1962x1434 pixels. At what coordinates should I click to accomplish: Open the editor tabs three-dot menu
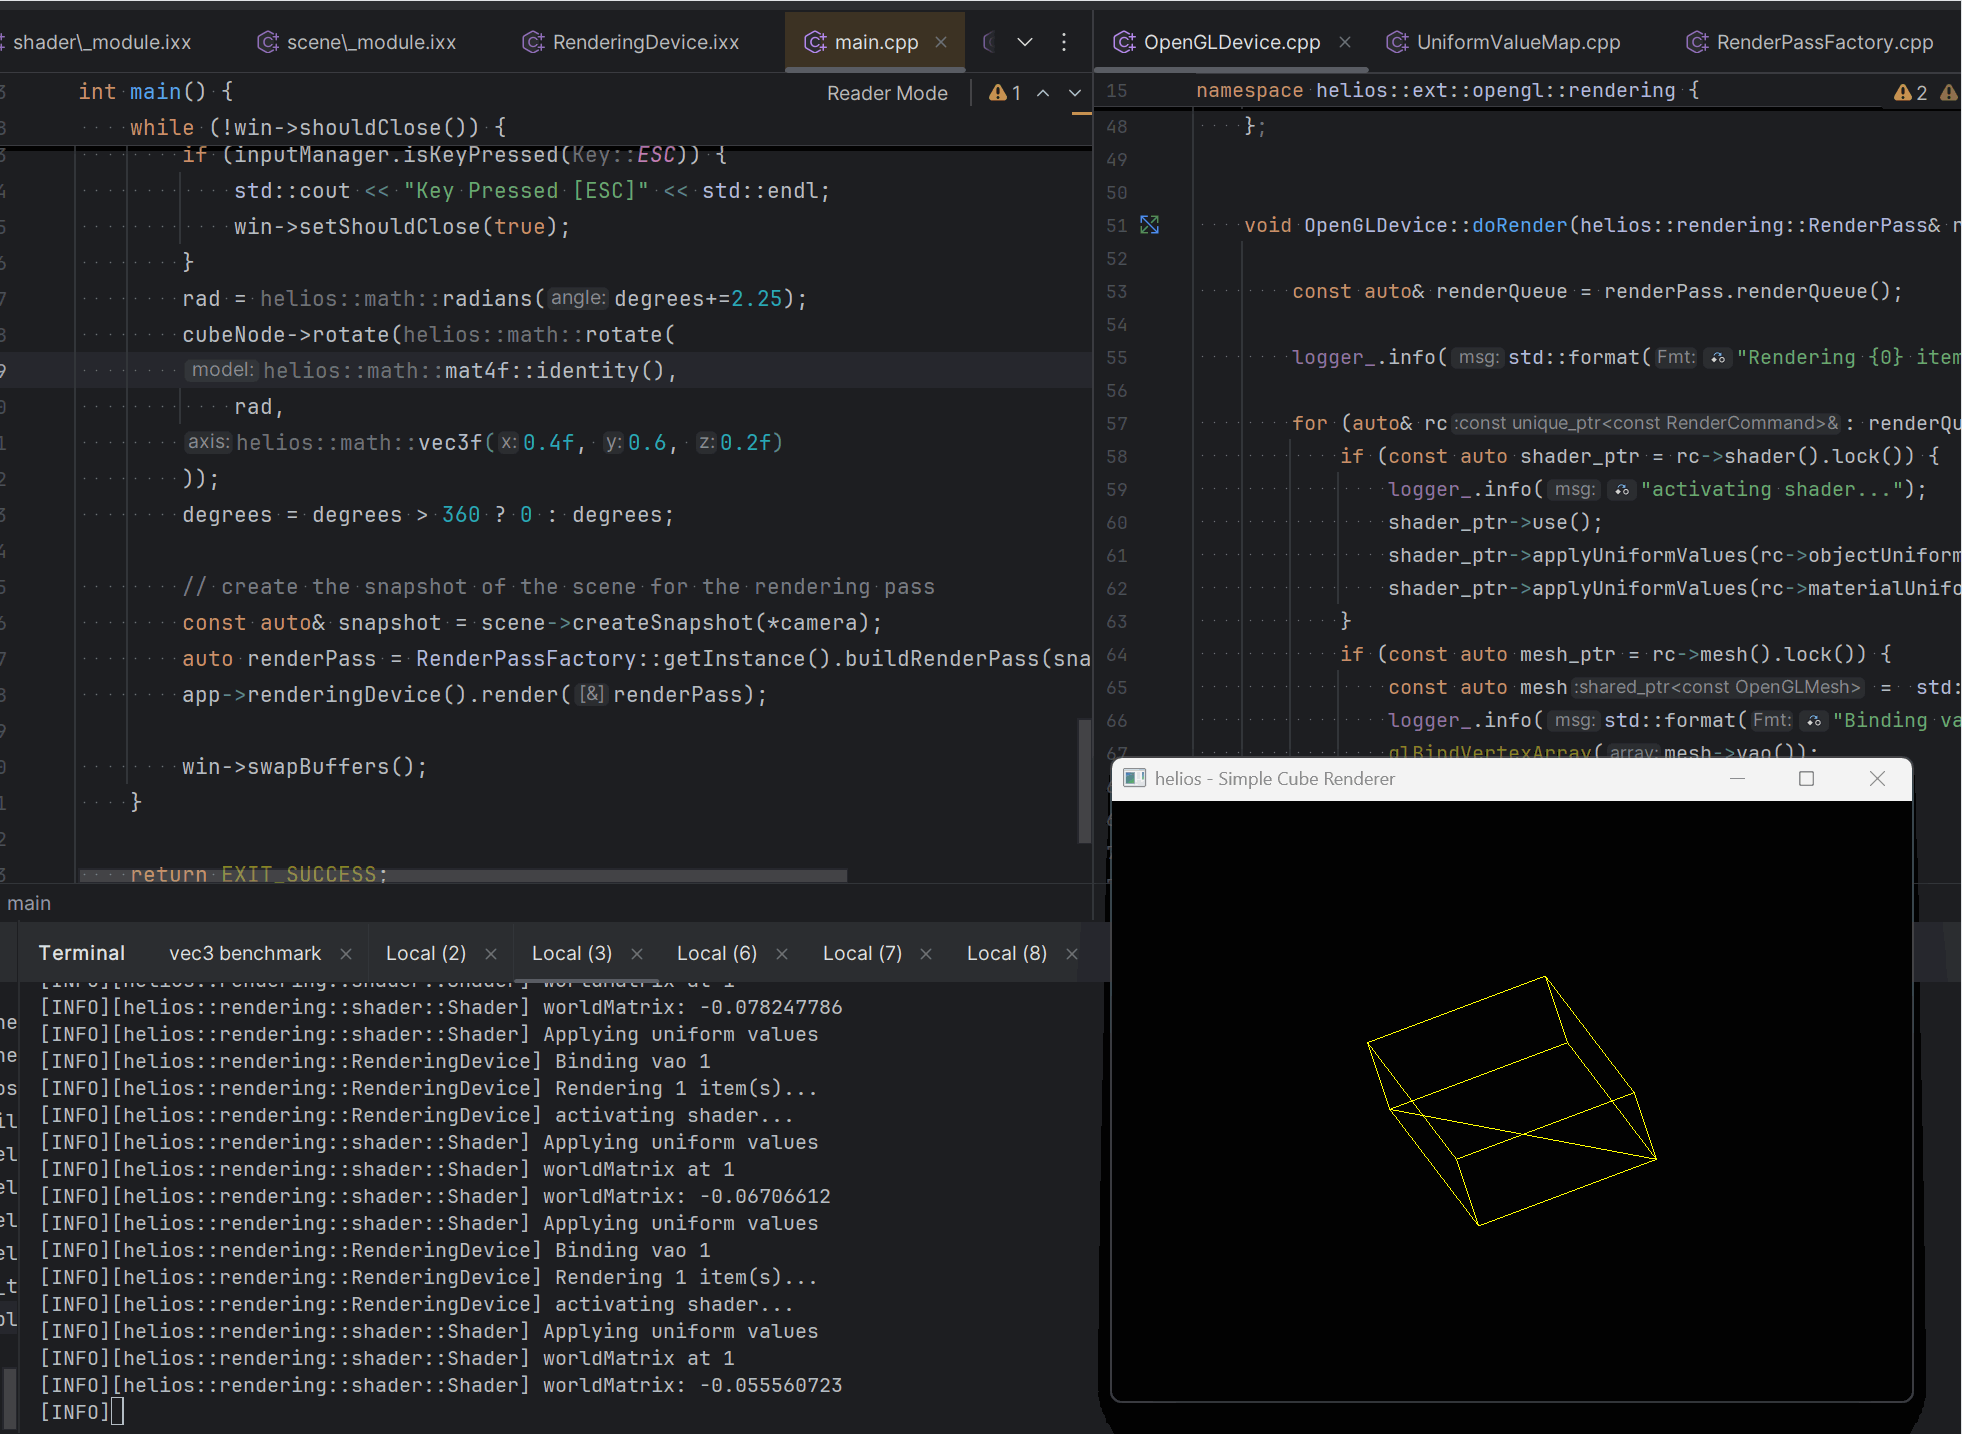coord(1063,42)
